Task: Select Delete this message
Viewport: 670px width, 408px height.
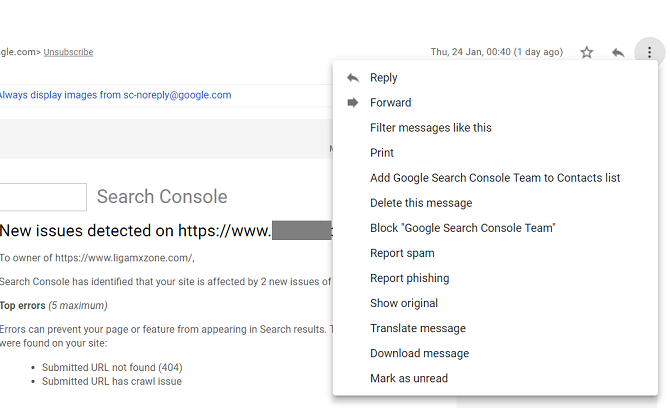Action: click(495, 203)
